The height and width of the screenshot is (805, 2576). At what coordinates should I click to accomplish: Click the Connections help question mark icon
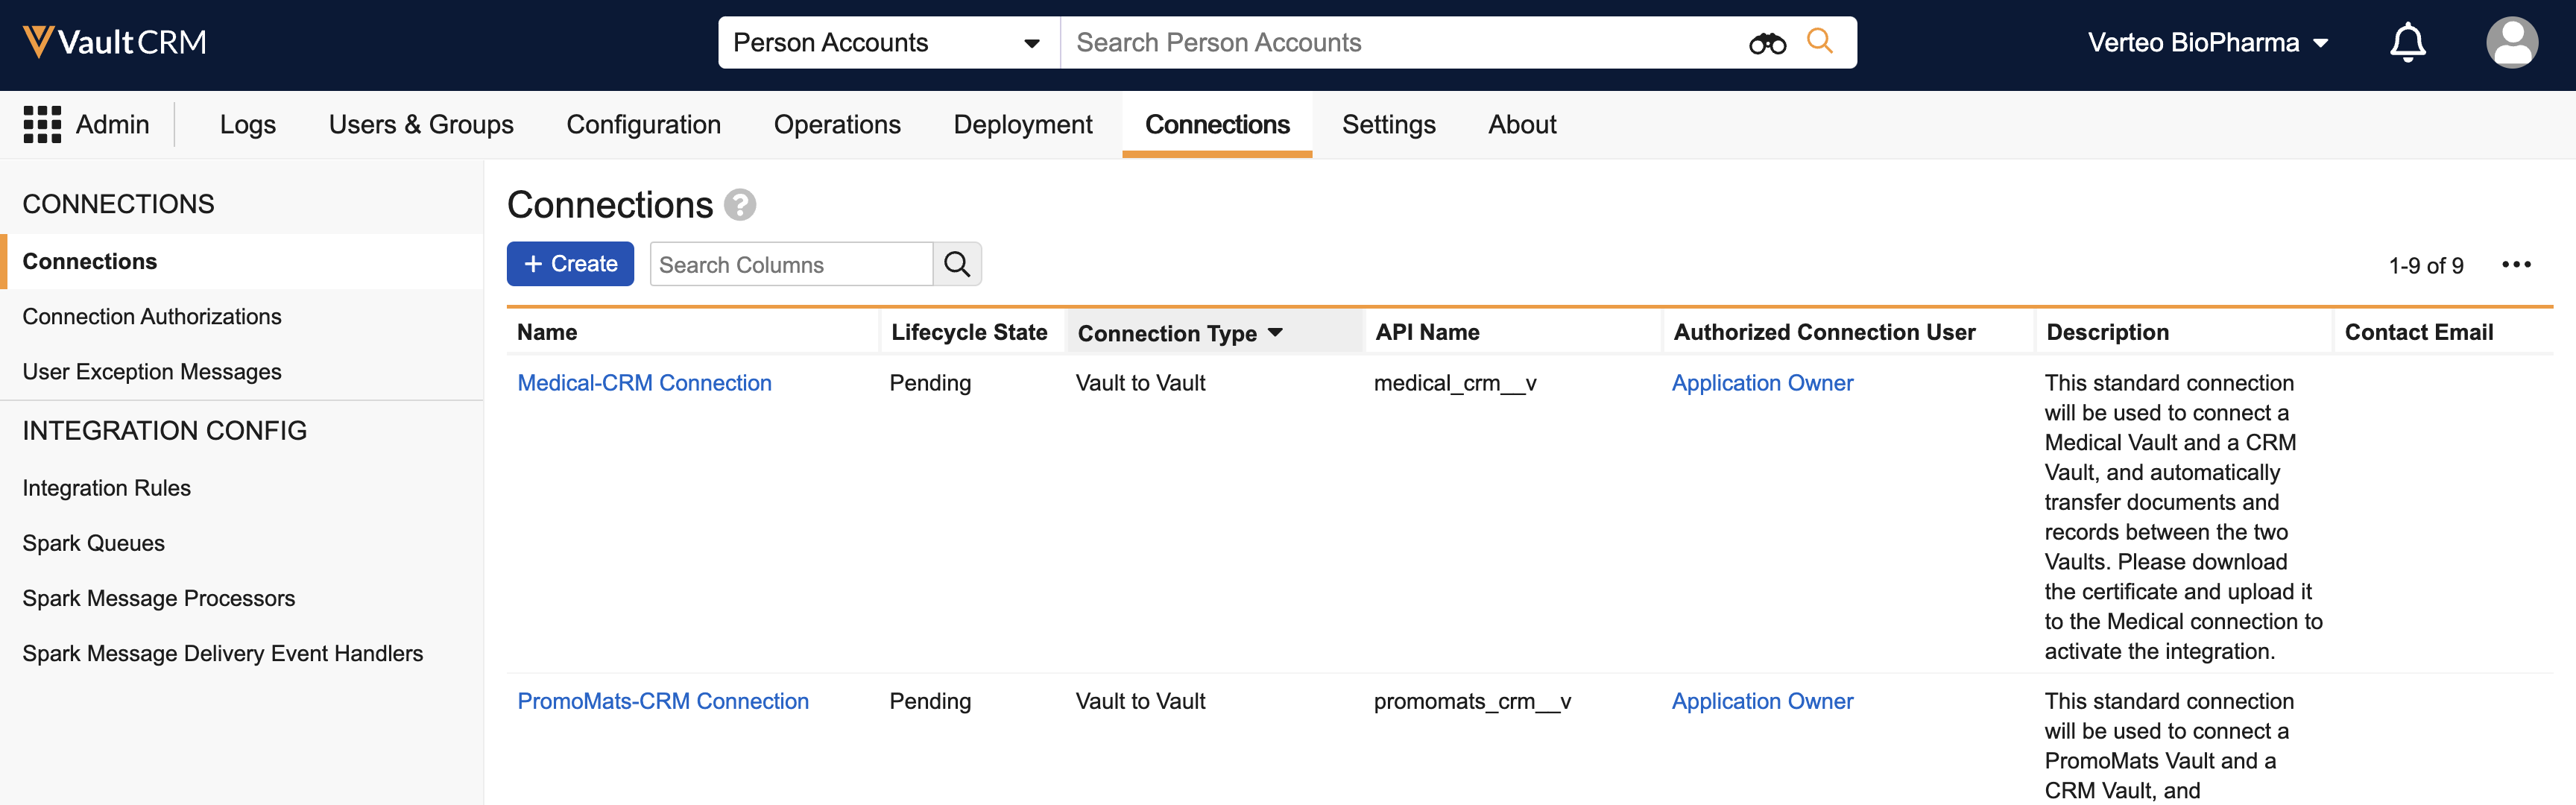(739, 205)
